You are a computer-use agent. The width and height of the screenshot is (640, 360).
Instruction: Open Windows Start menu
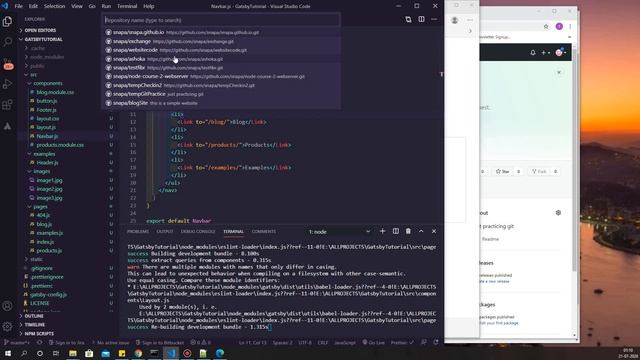point(8,353)
